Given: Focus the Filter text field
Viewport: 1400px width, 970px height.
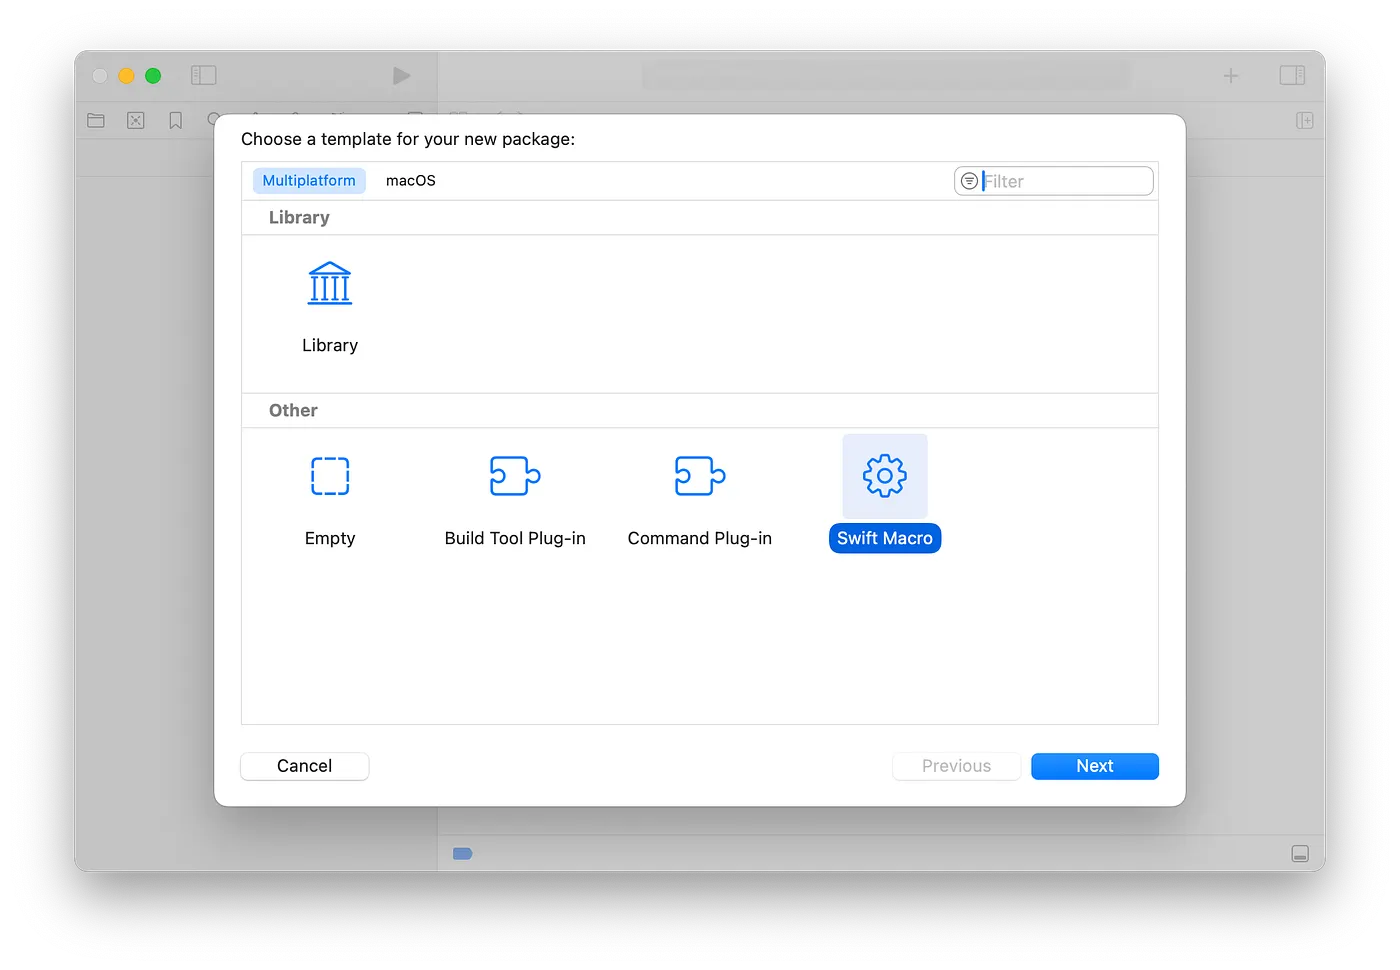Looking at the screenshot, I should point(1054,181).
